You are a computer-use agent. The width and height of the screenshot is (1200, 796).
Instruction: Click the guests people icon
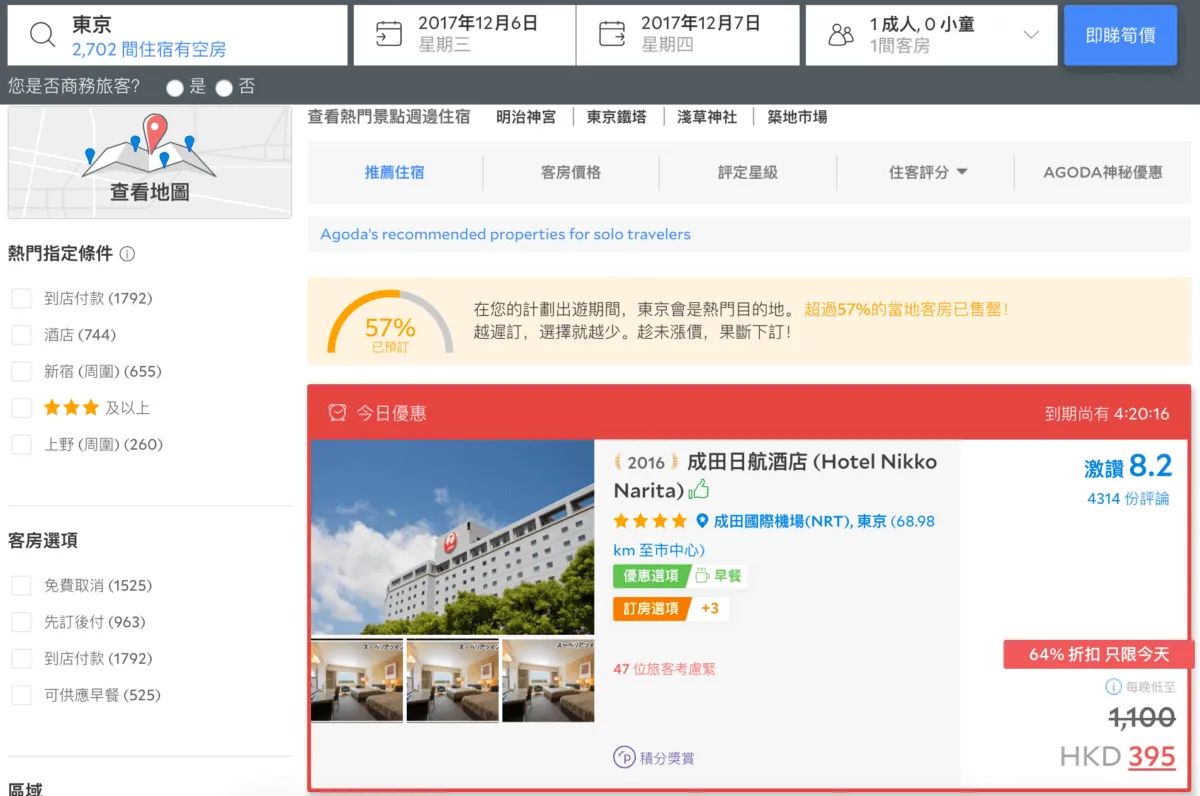click(x=841, y=35)
